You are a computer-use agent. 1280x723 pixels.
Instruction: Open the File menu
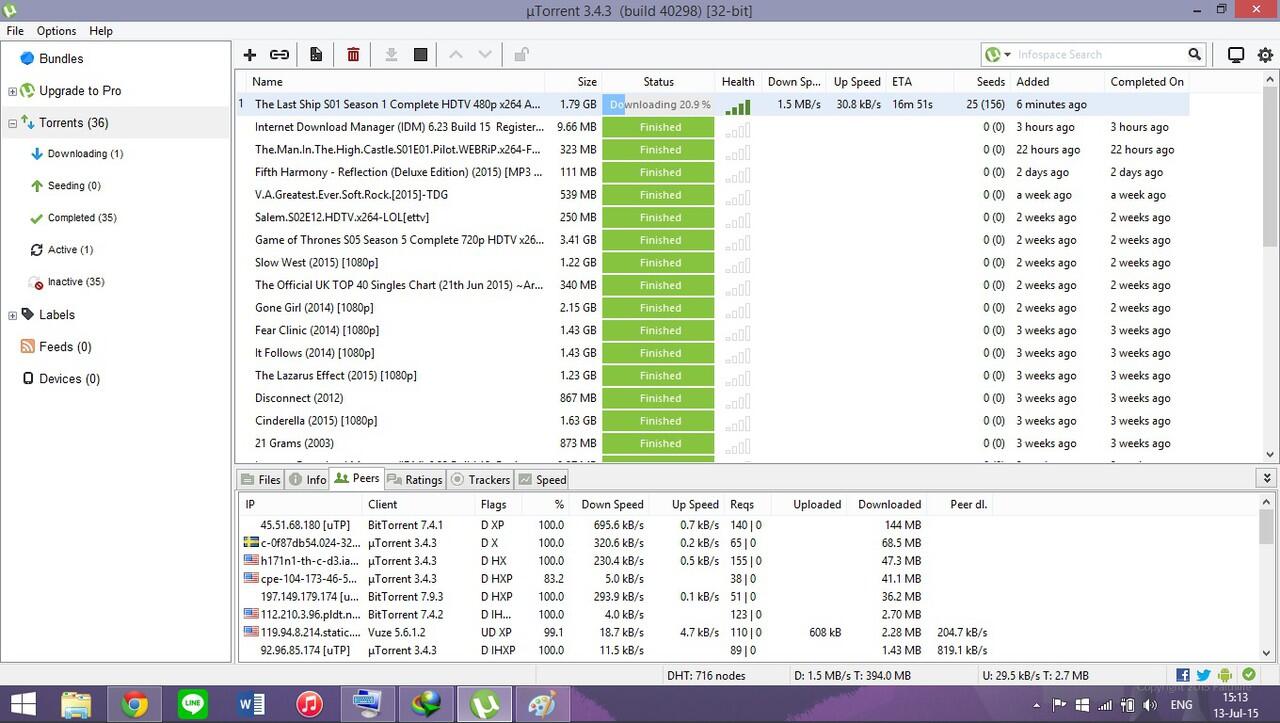pos(15,31)
